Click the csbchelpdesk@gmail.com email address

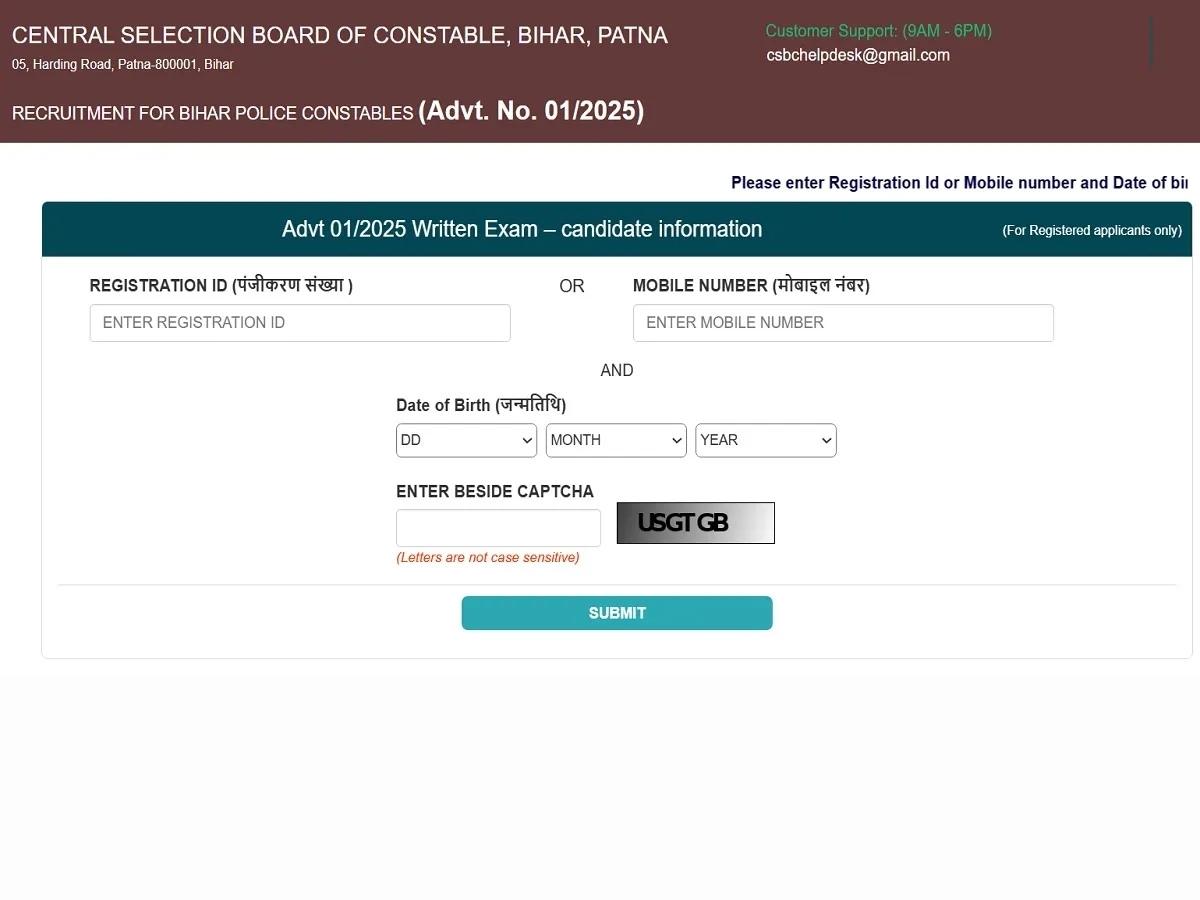(x=858, y=55)
